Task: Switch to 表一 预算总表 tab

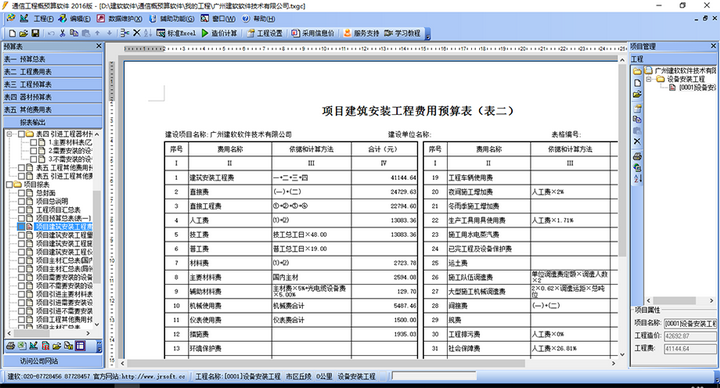Action: point(52,59)
